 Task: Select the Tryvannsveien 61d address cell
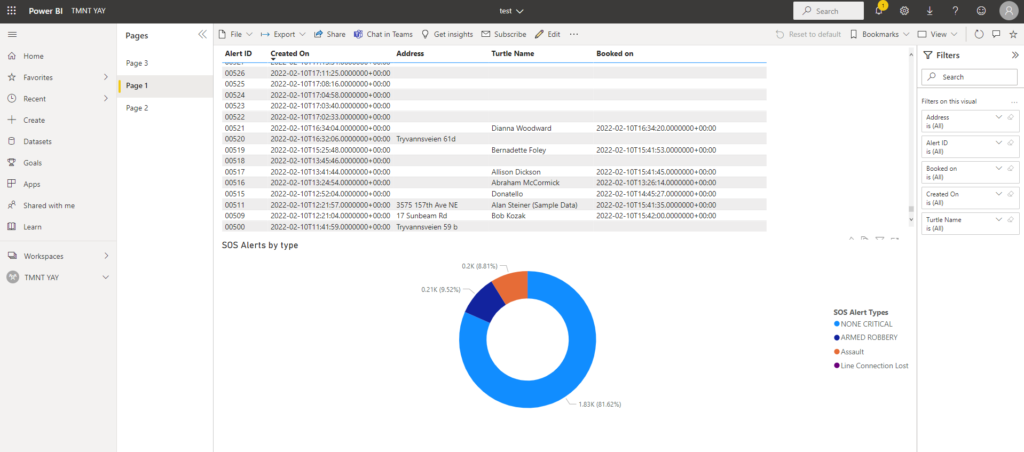click(426, 139)
